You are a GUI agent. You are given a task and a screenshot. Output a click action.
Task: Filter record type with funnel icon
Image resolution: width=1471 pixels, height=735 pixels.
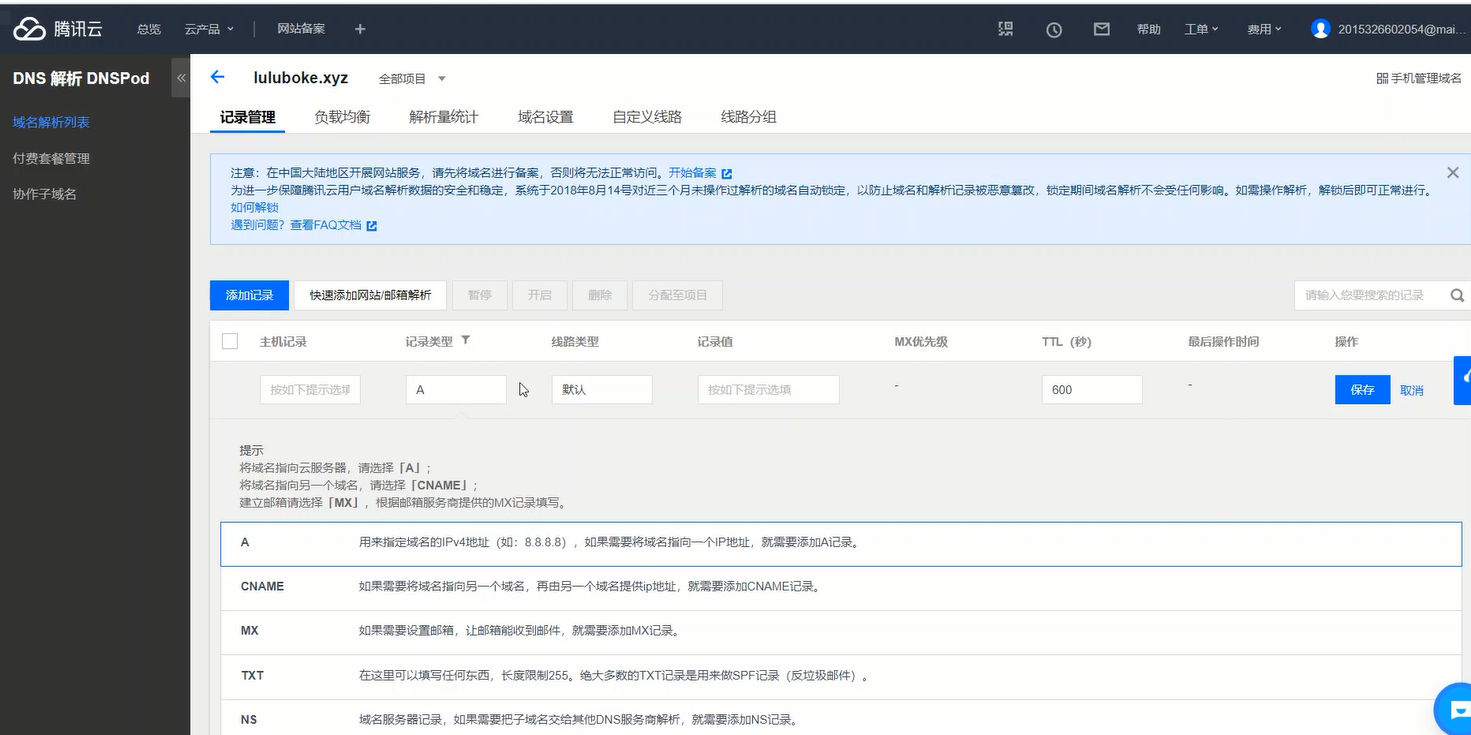465,340
